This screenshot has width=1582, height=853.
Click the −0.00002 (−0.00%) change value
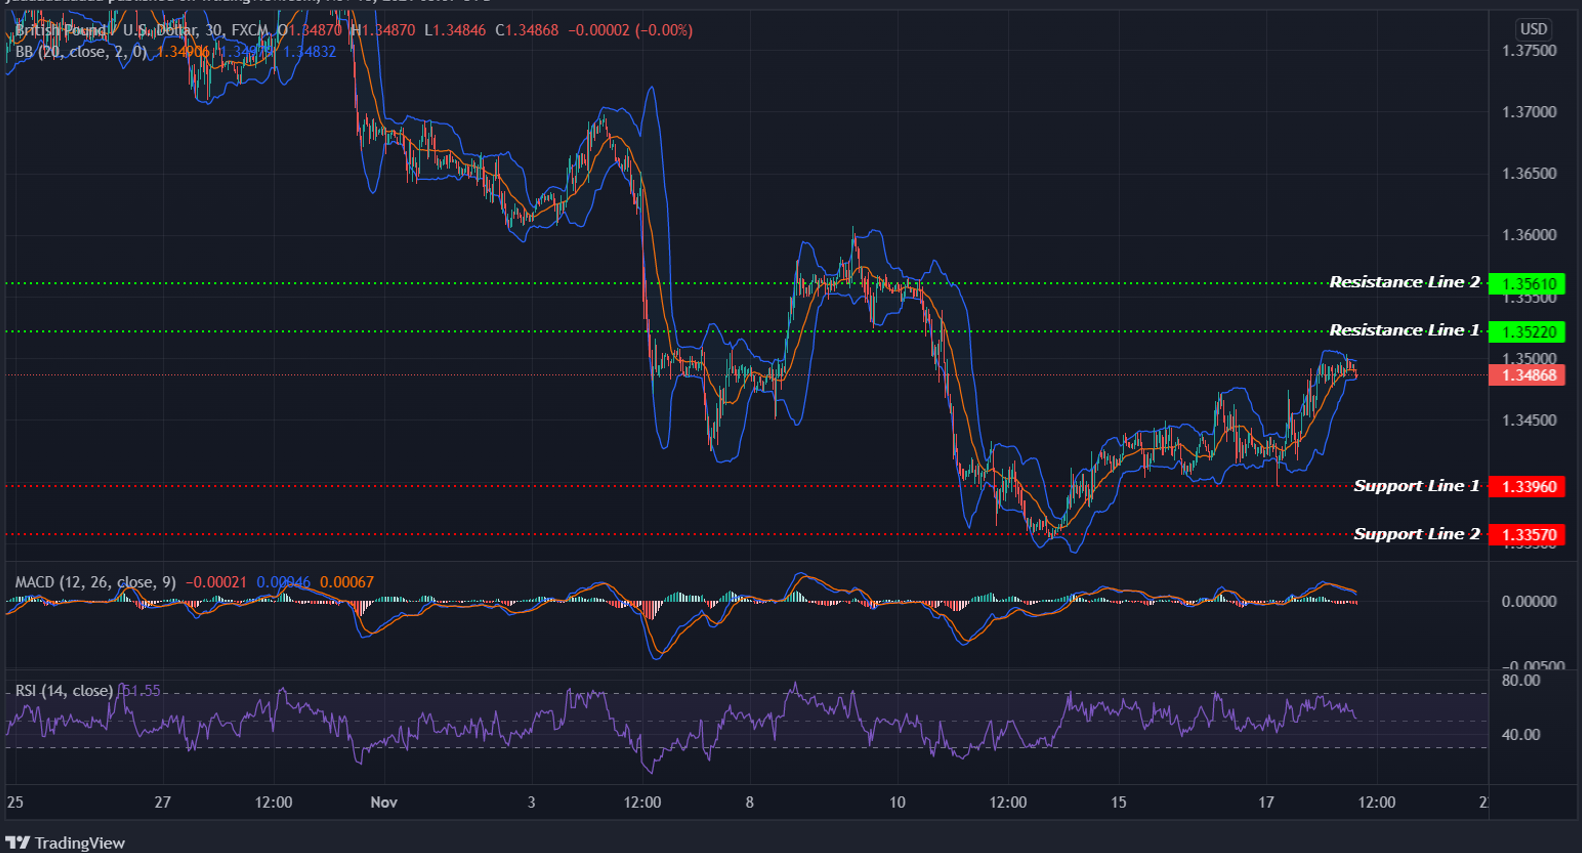click(x=630, y=30)
